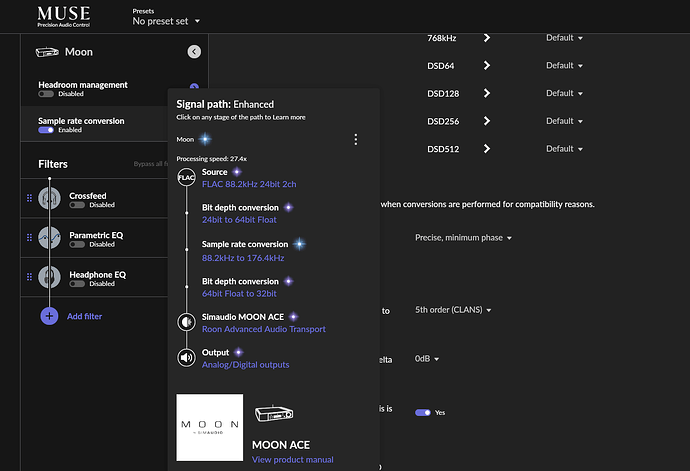Open the Parametric EQ filter row

(94, 238)
